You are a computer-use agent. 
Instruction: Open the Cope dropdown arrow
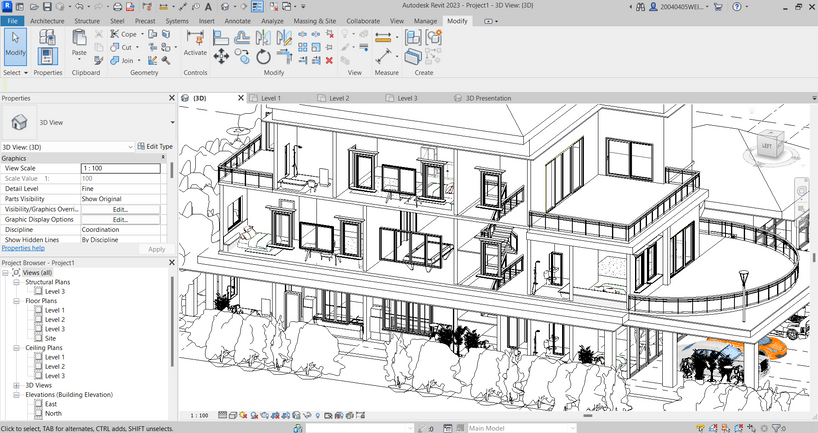click(x=142, y=34)
